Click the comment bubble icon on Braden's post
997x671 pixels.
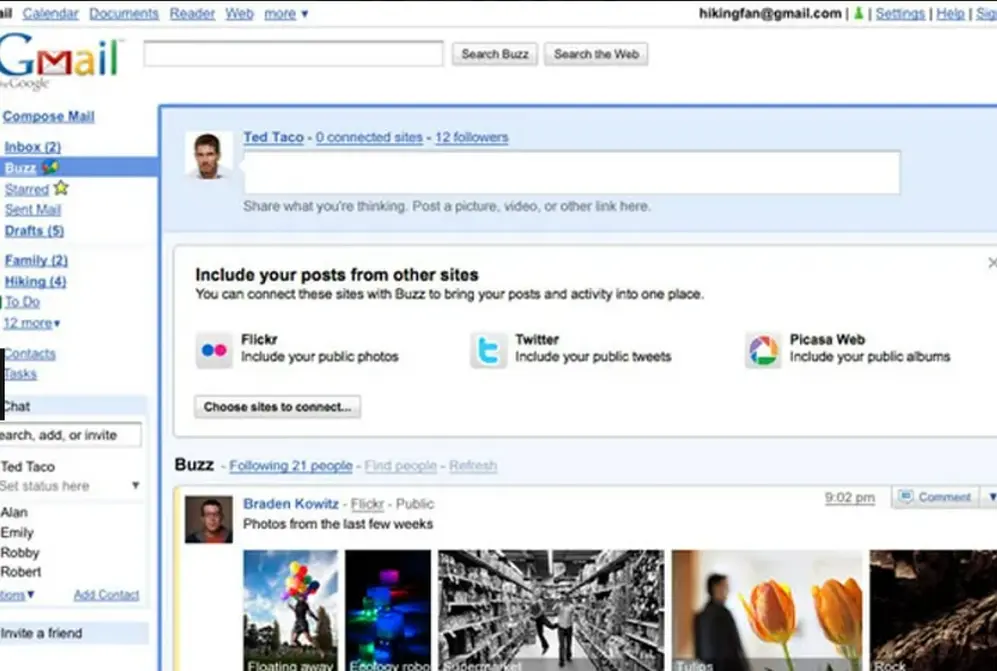click(x=906, y=496)
